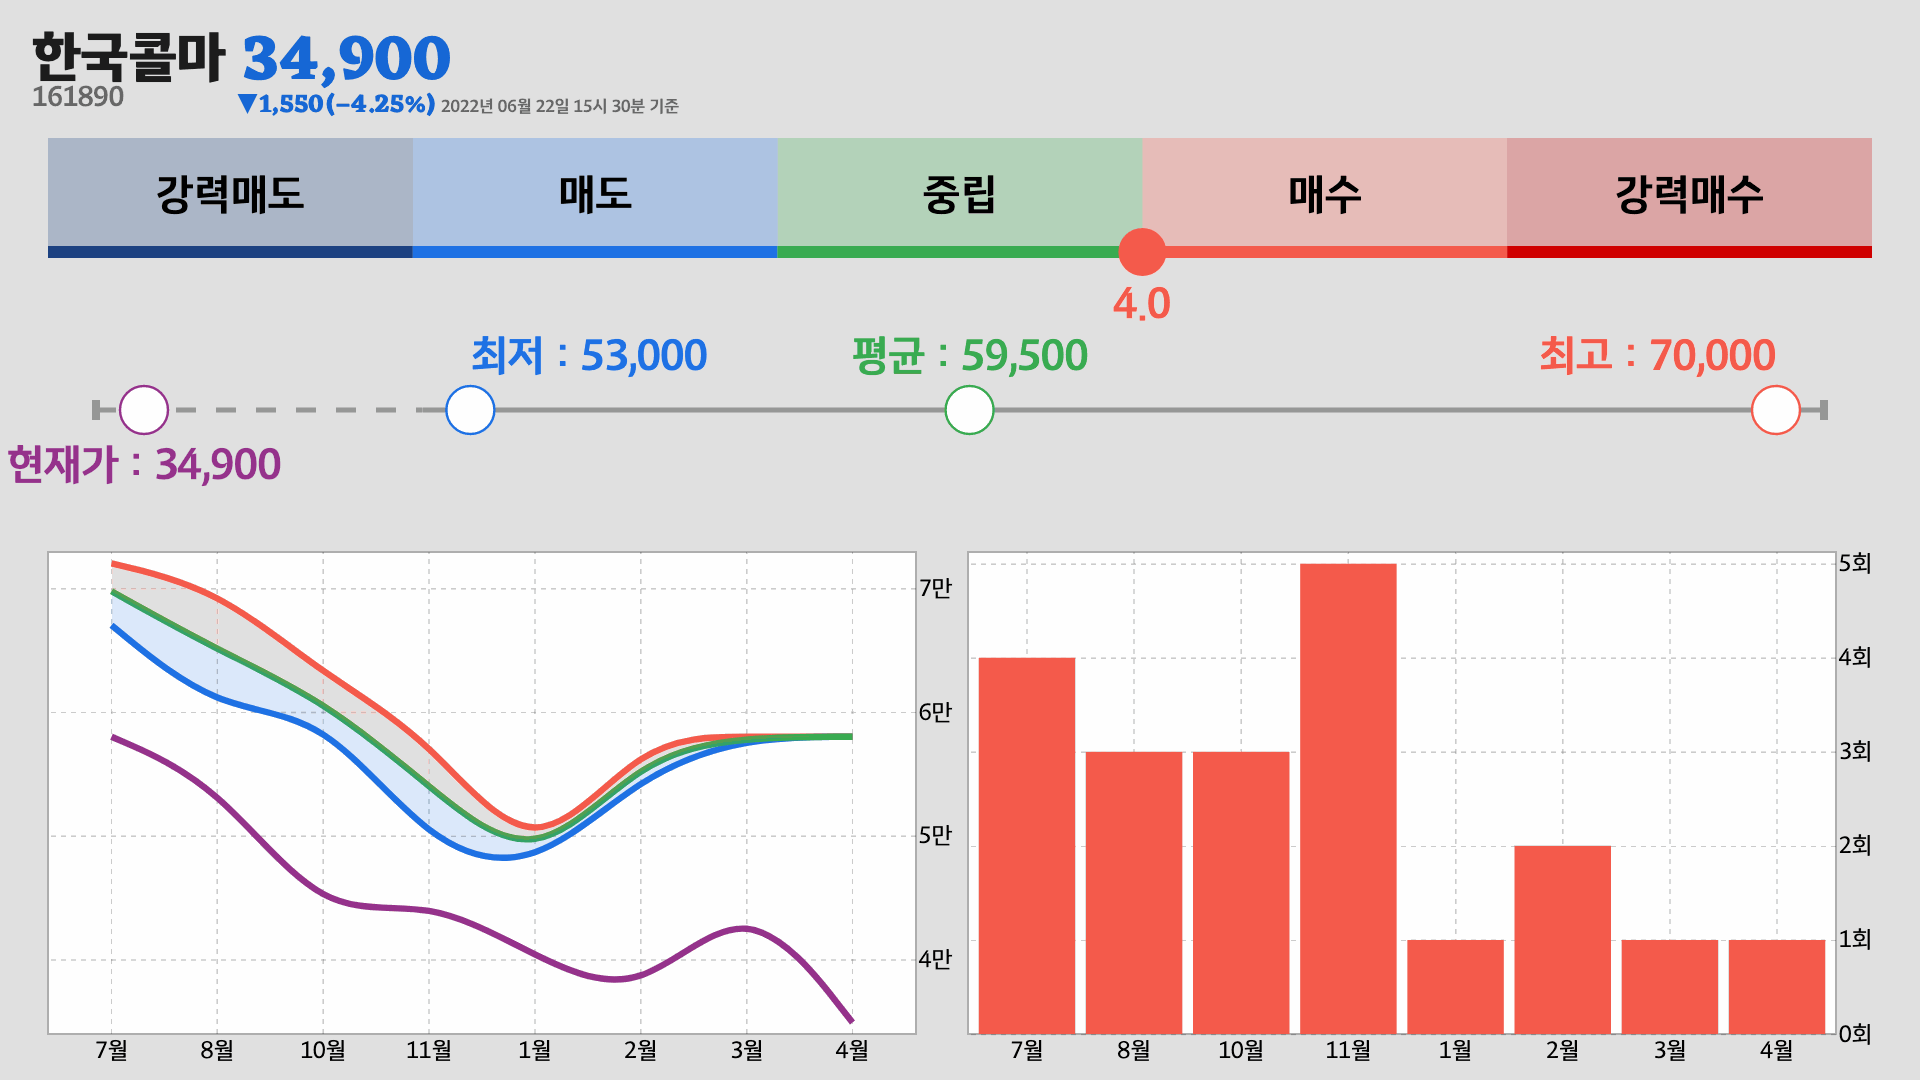
Task: Click the 5만 axis label on line chart
Action: (935, 835)
